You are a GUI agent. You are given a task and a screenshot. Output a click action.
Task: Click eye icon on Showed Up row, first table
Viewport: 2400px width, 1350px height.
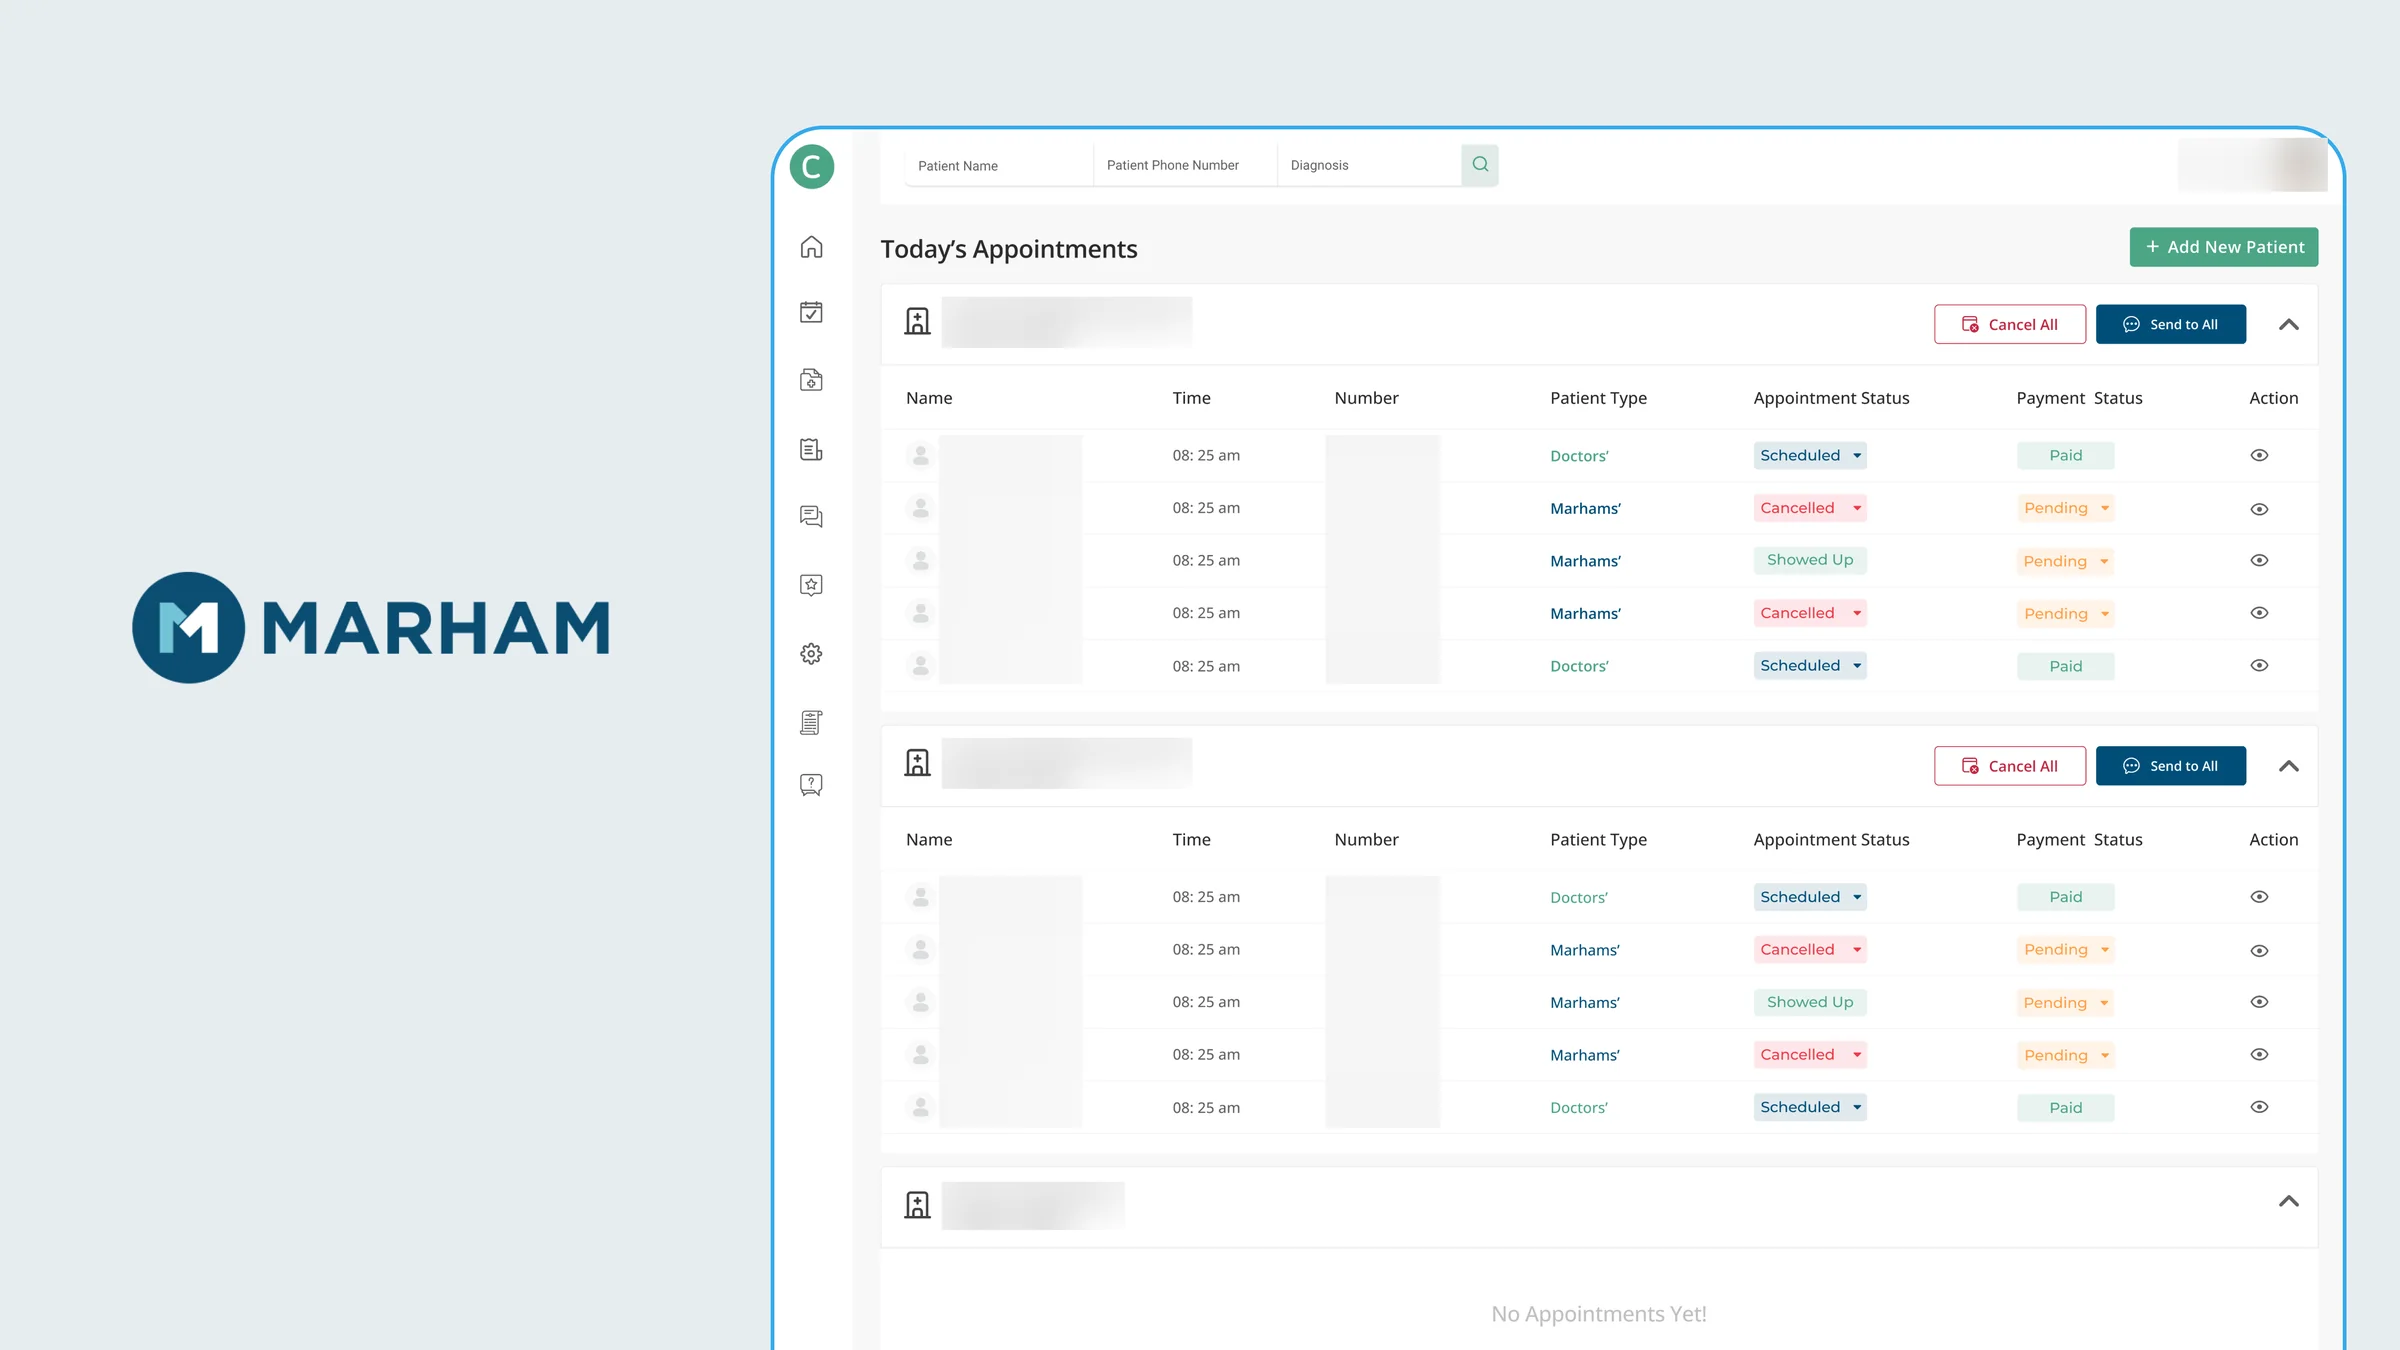2259,560
